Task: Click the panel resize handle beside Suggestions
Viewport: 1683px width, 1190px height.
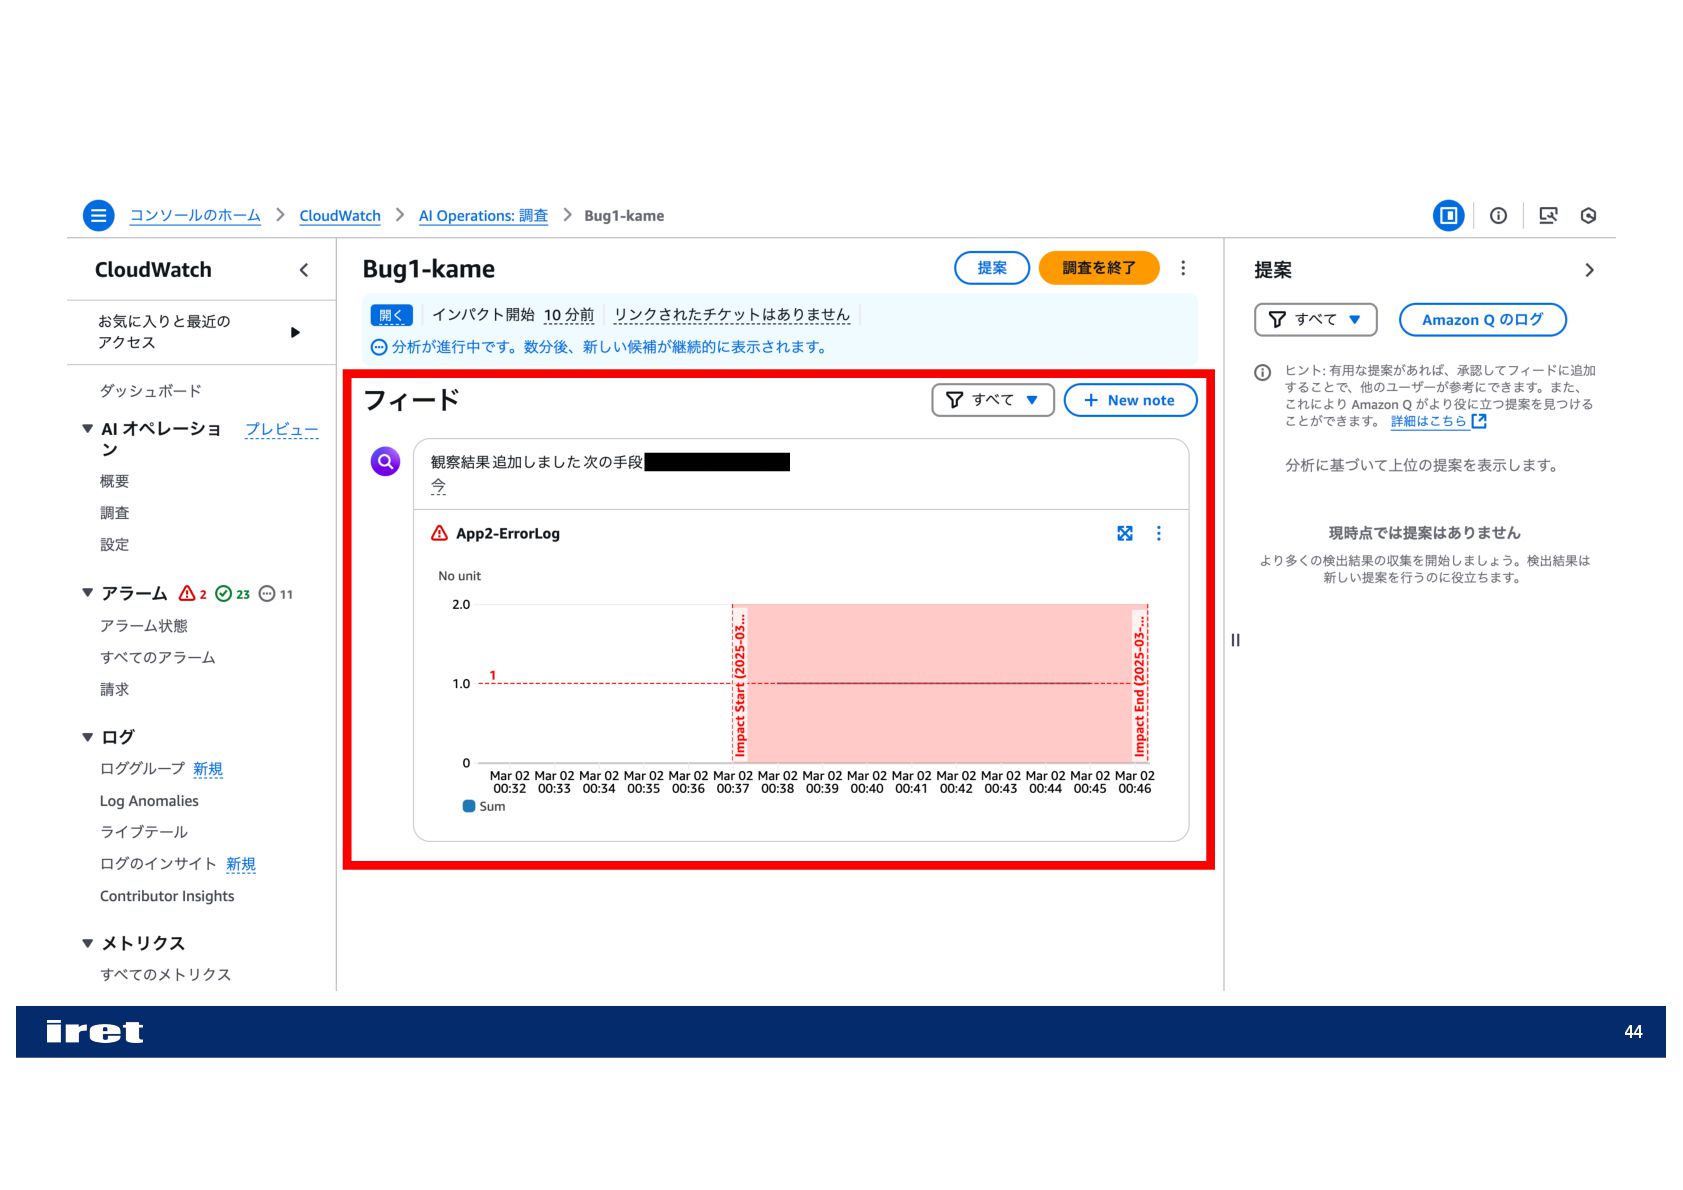Action: pyautogui.click(x=1236, y=640)
